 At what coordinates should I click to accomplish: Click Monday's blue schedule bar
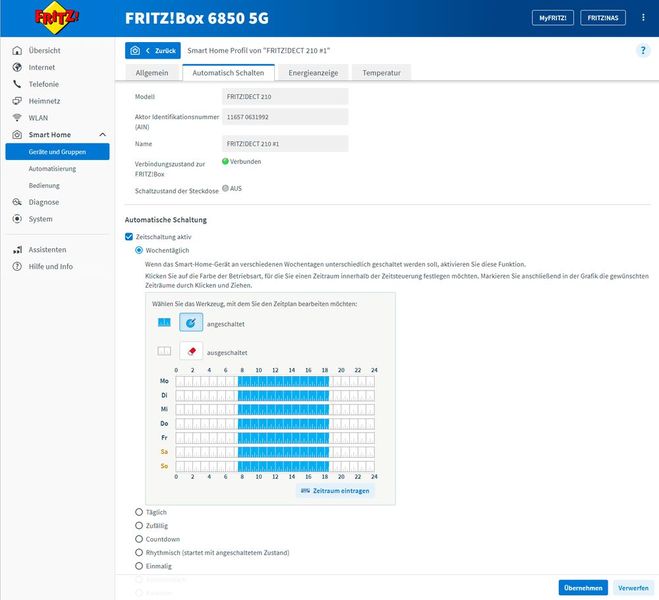(283, 381)
